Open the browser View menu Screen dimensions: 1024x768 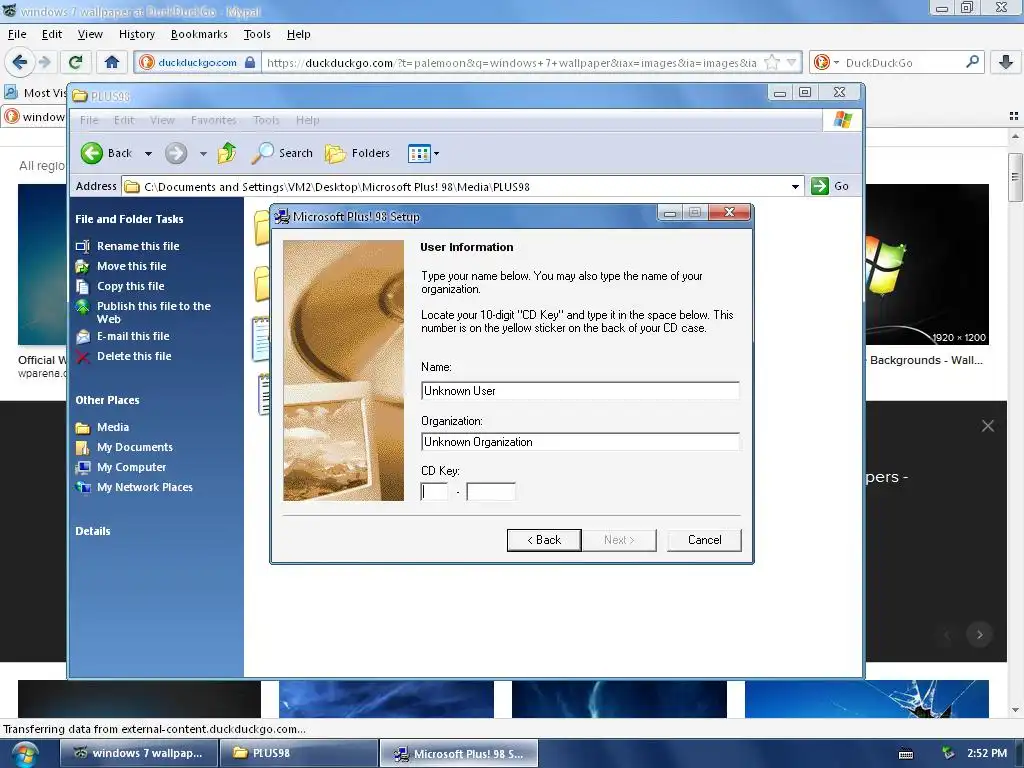pos(90,34)
